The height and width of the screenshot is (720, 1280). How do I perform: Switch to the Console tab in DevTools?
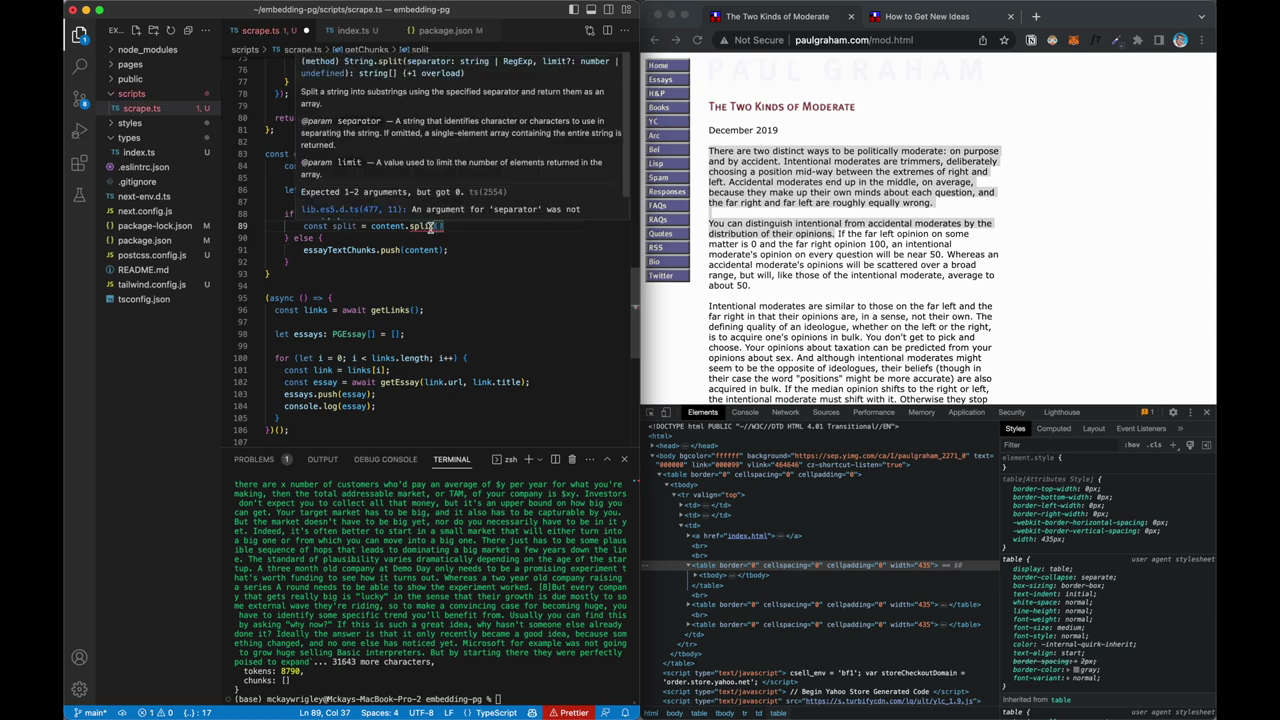[745, 412]
